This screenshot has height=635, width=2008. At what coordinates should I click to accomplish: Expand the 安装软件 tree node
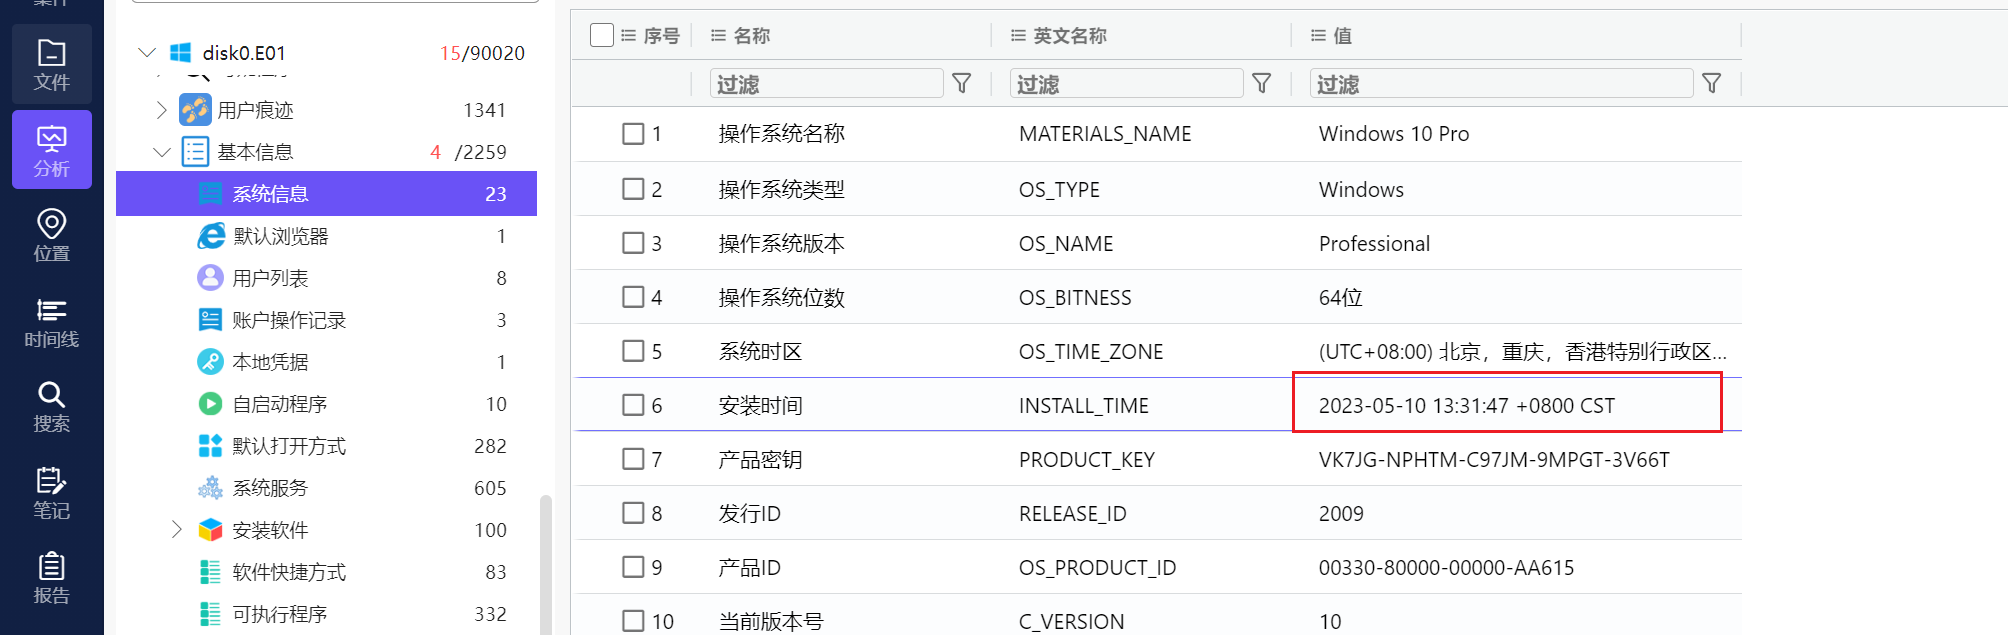tap(177, 529)
